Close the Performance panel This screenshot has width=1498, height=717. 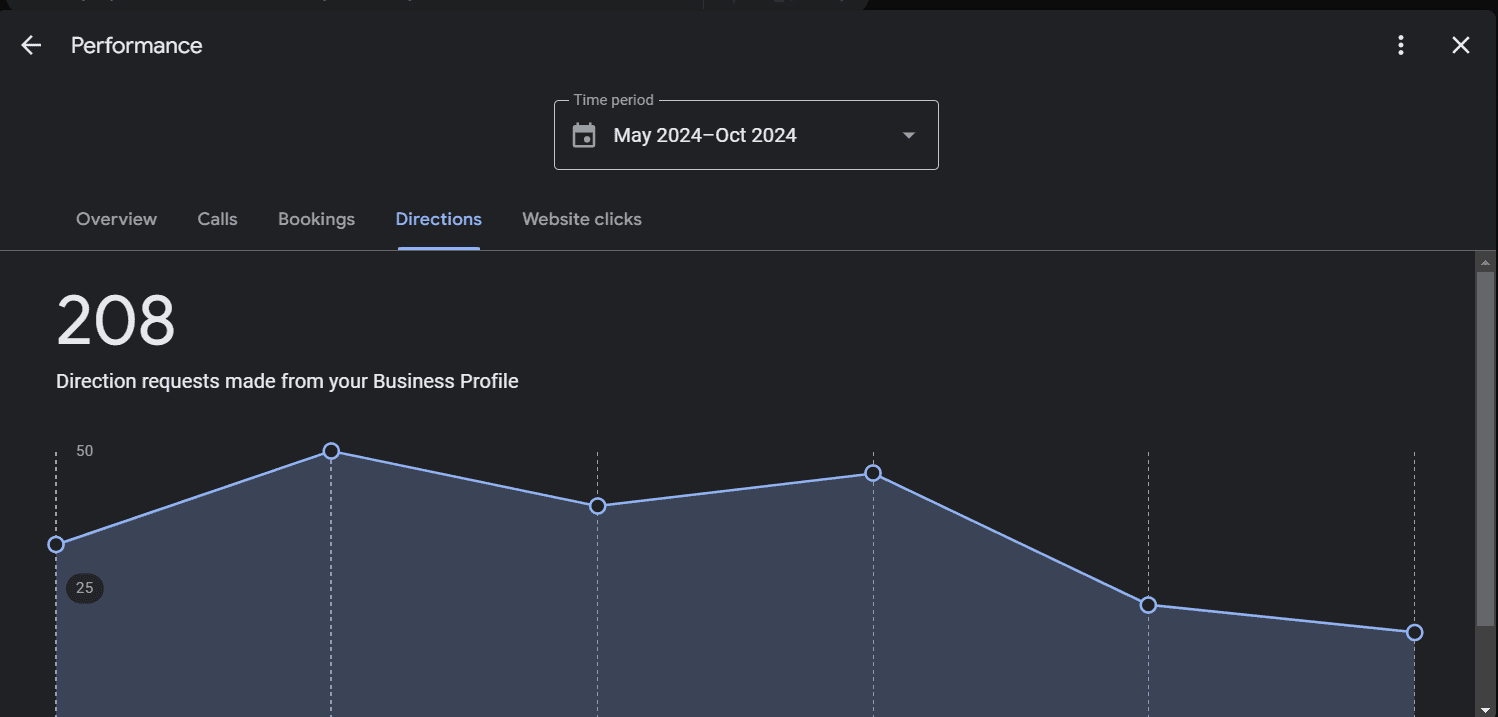(x=1461, y=45)
